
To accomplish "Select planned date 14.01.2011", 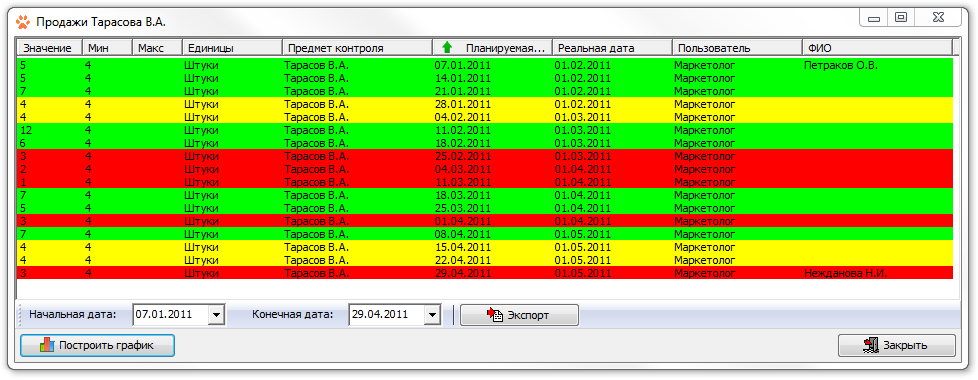I will (463, 78).
